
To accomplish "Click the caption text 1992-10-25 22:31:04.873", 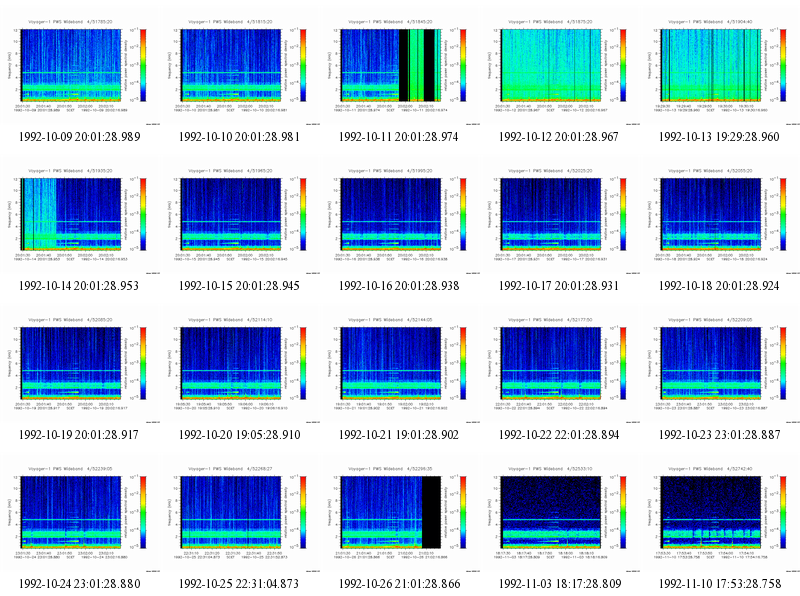I will tap(239, 584).
